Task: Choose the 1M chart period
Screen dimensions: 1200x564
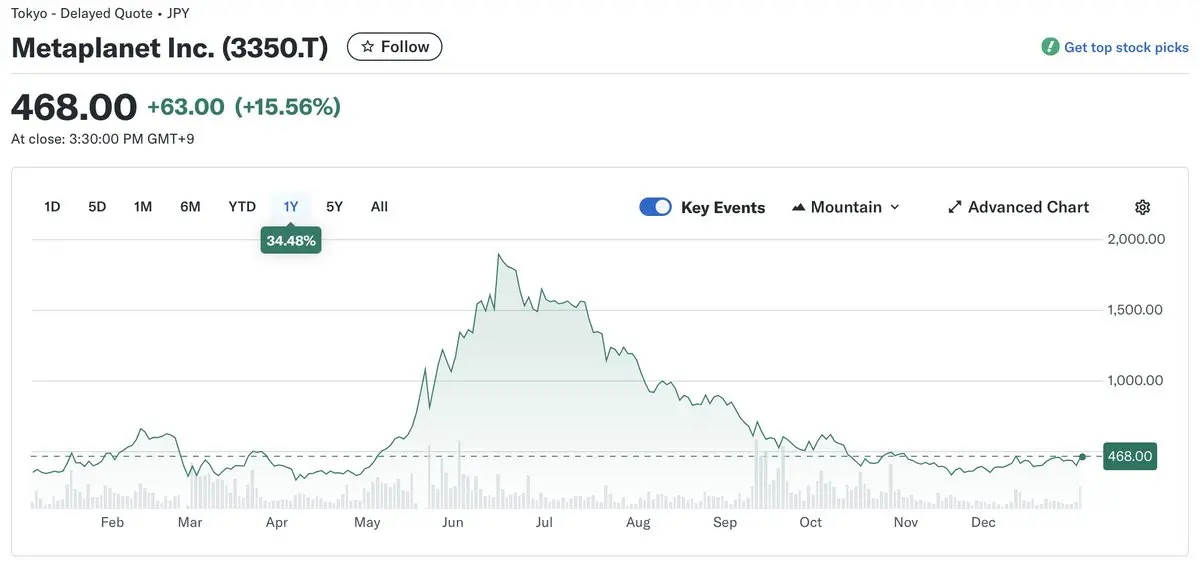Action: [143, 207]
